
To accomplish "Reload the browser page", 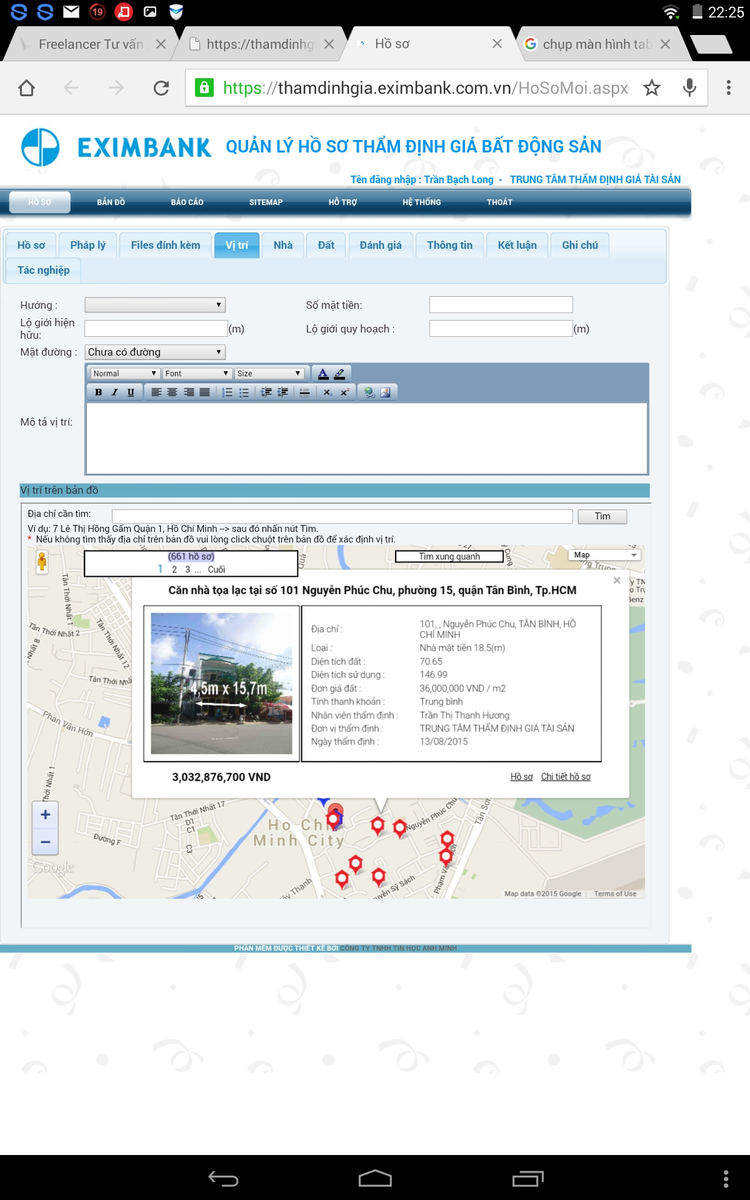I will tap(161, 88).
